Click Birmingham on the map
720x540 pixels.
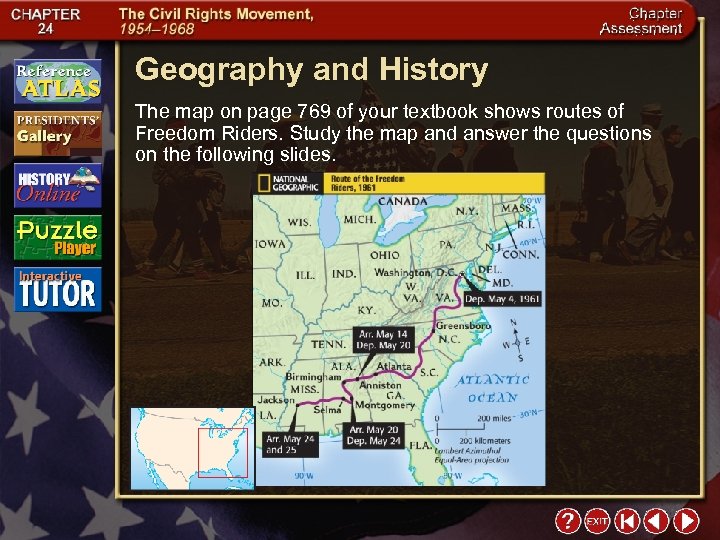313,377
